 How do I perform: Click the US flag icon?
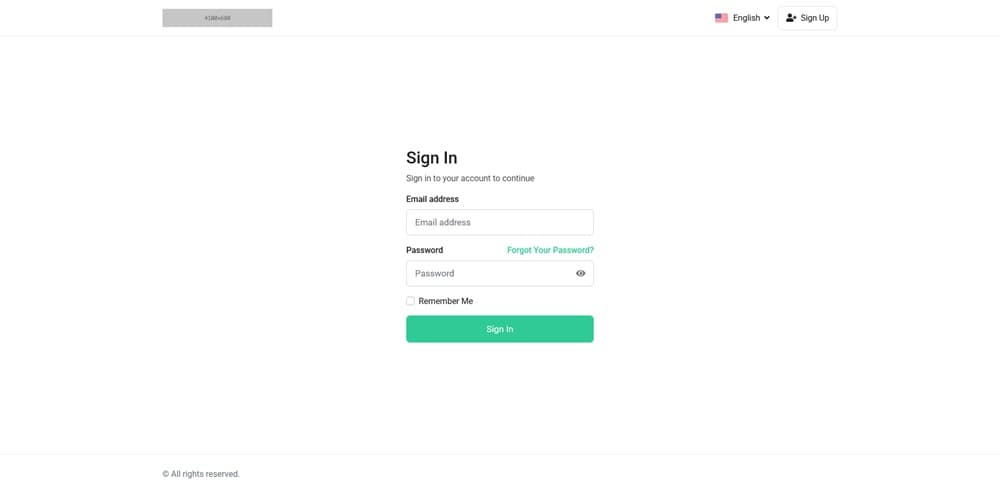click(x=721, y=18)
